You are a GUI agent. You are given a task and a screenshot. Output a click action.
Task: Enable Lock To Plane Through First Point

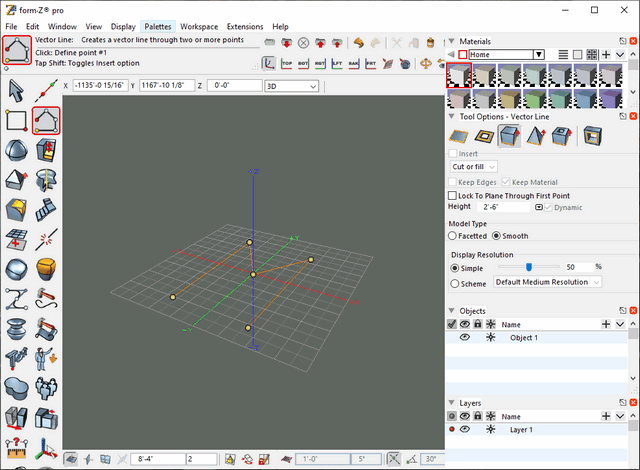(453, 195)
